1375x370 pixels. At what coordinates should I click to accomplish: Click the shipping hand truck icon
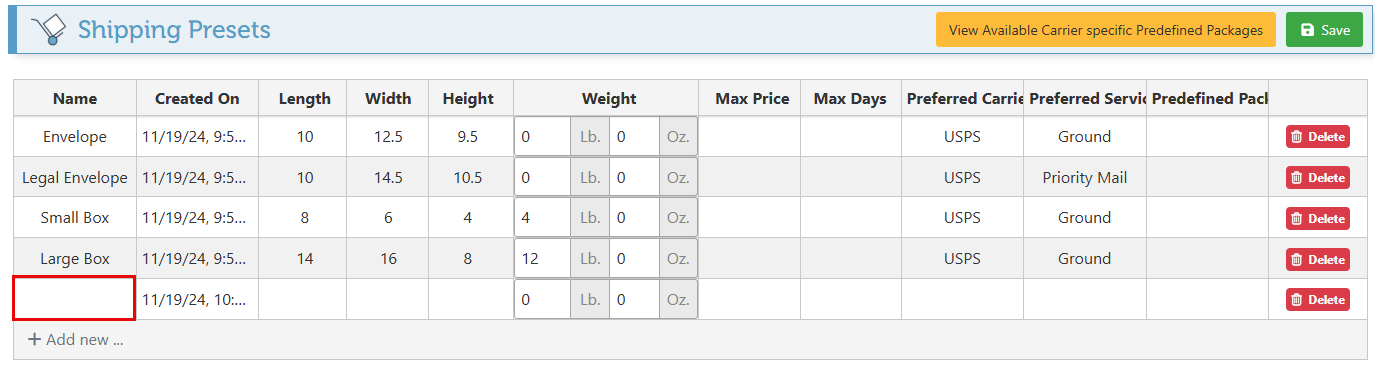click(x=46, y=31)
